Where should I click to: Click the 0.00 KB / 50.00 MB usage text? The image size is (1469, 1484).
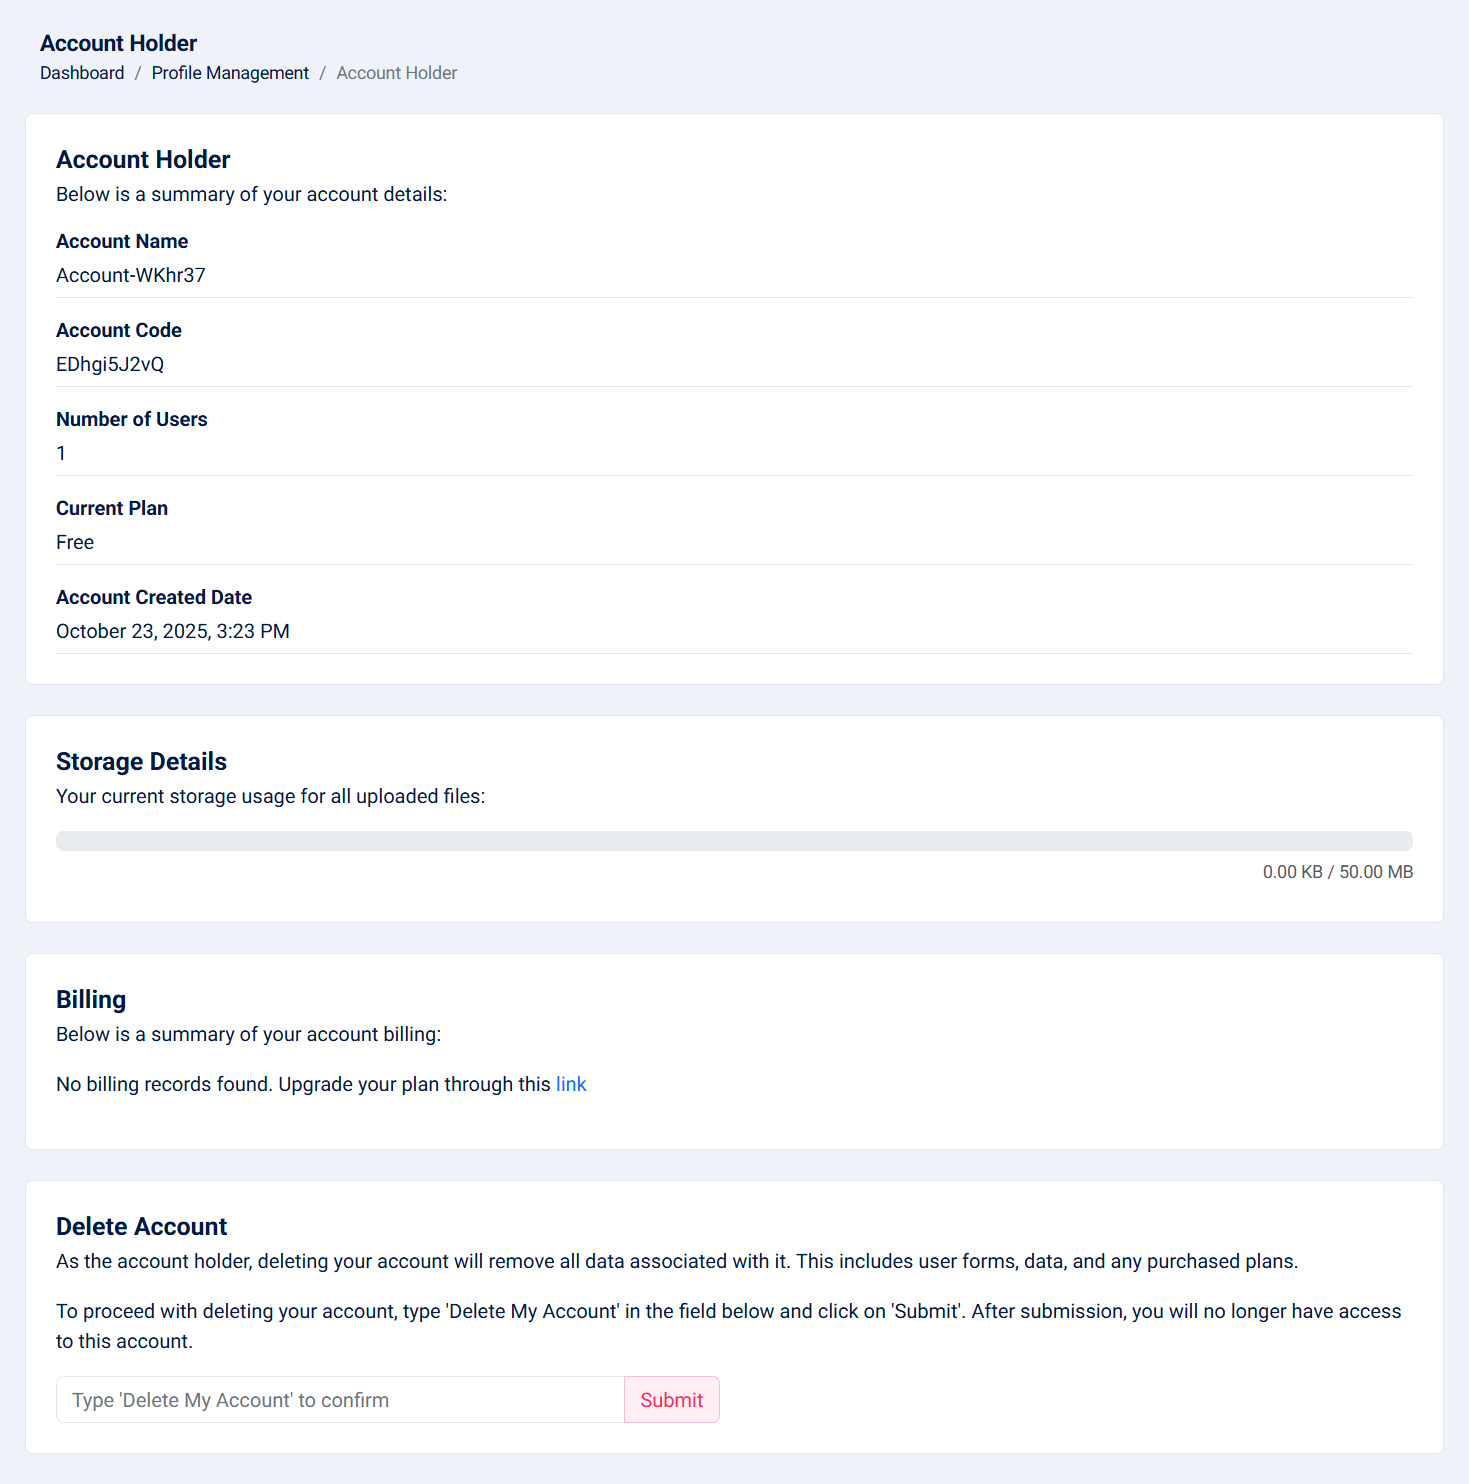[1337, 872]
